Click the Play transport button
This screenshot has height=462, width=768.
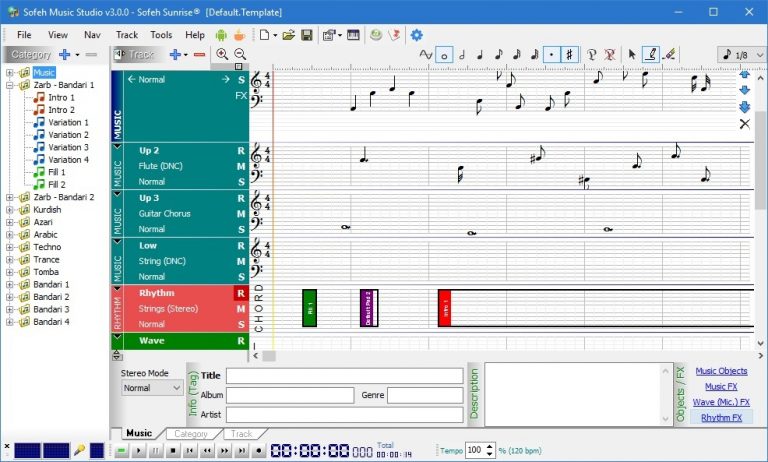tap(139, 450)
